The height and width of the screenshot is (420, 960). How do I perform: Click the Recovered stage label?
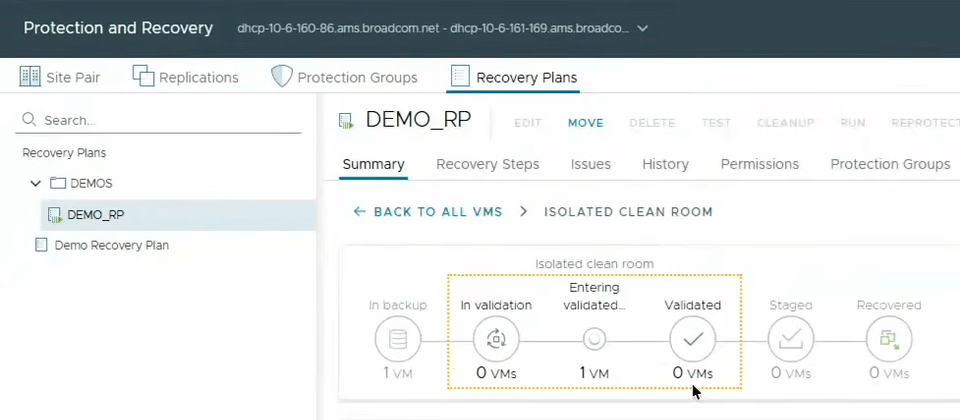coord(889,305)
